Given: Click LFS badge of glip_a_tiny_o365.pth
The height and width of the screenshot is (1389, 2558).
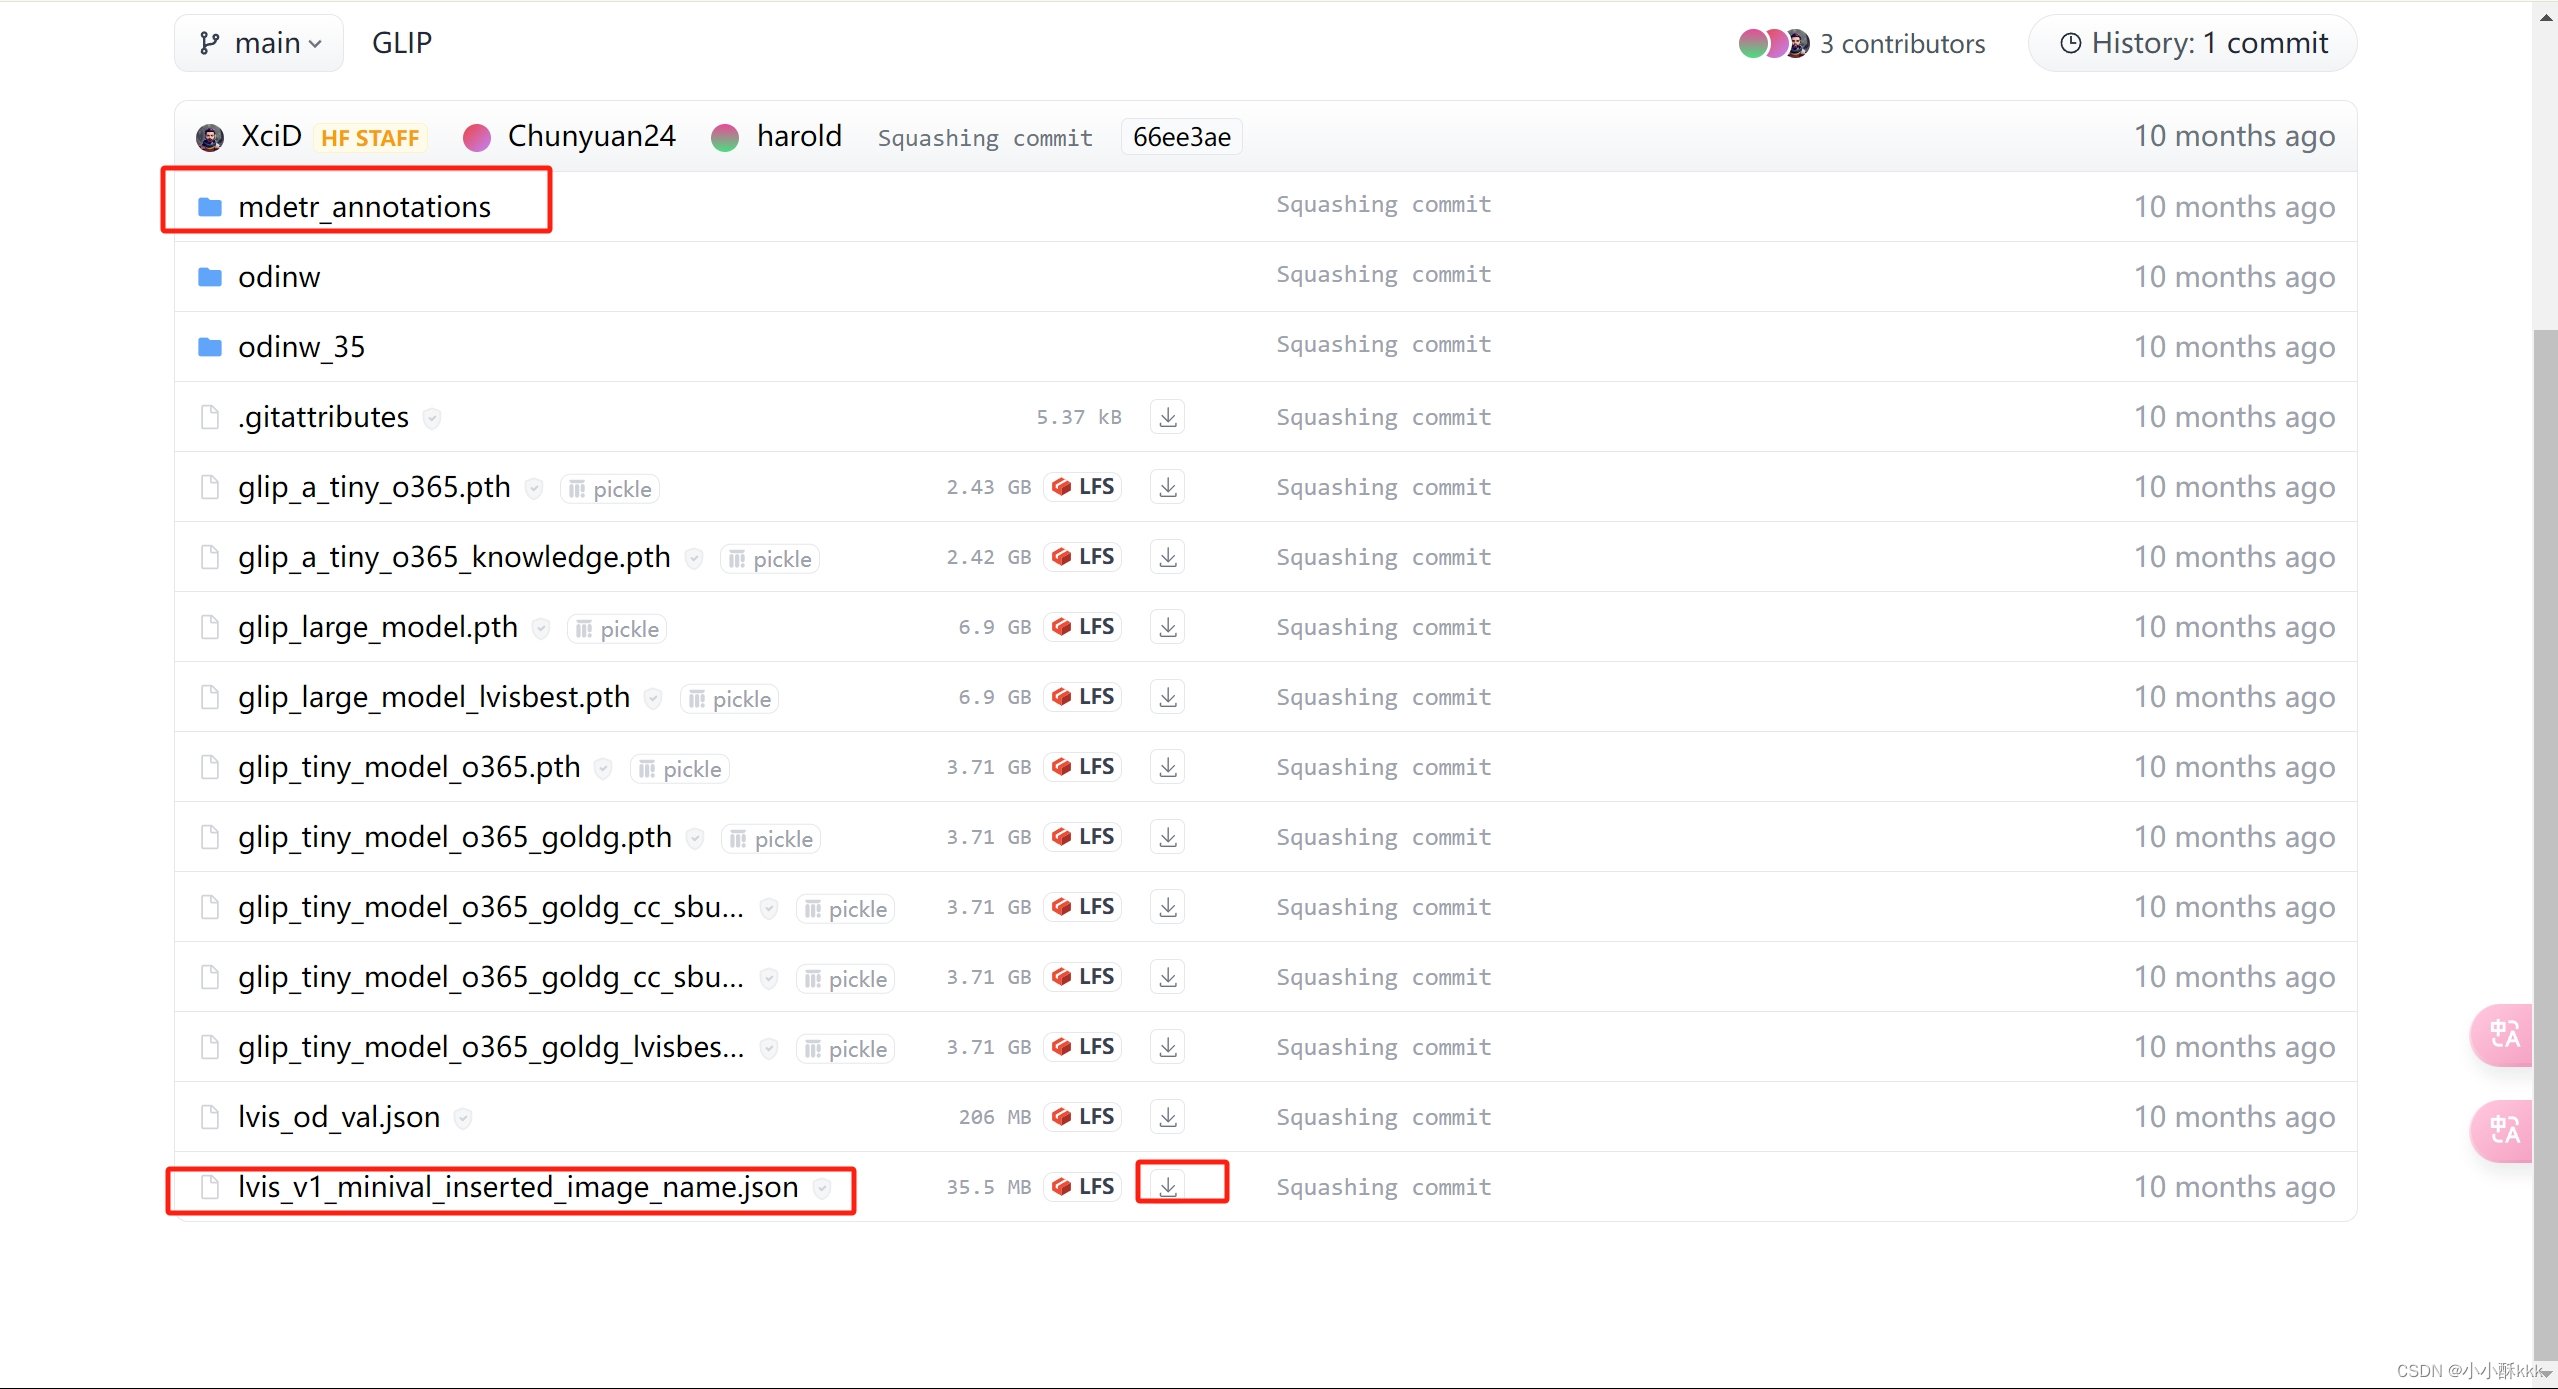Looking at the screenshot, I should (1083, 487).
